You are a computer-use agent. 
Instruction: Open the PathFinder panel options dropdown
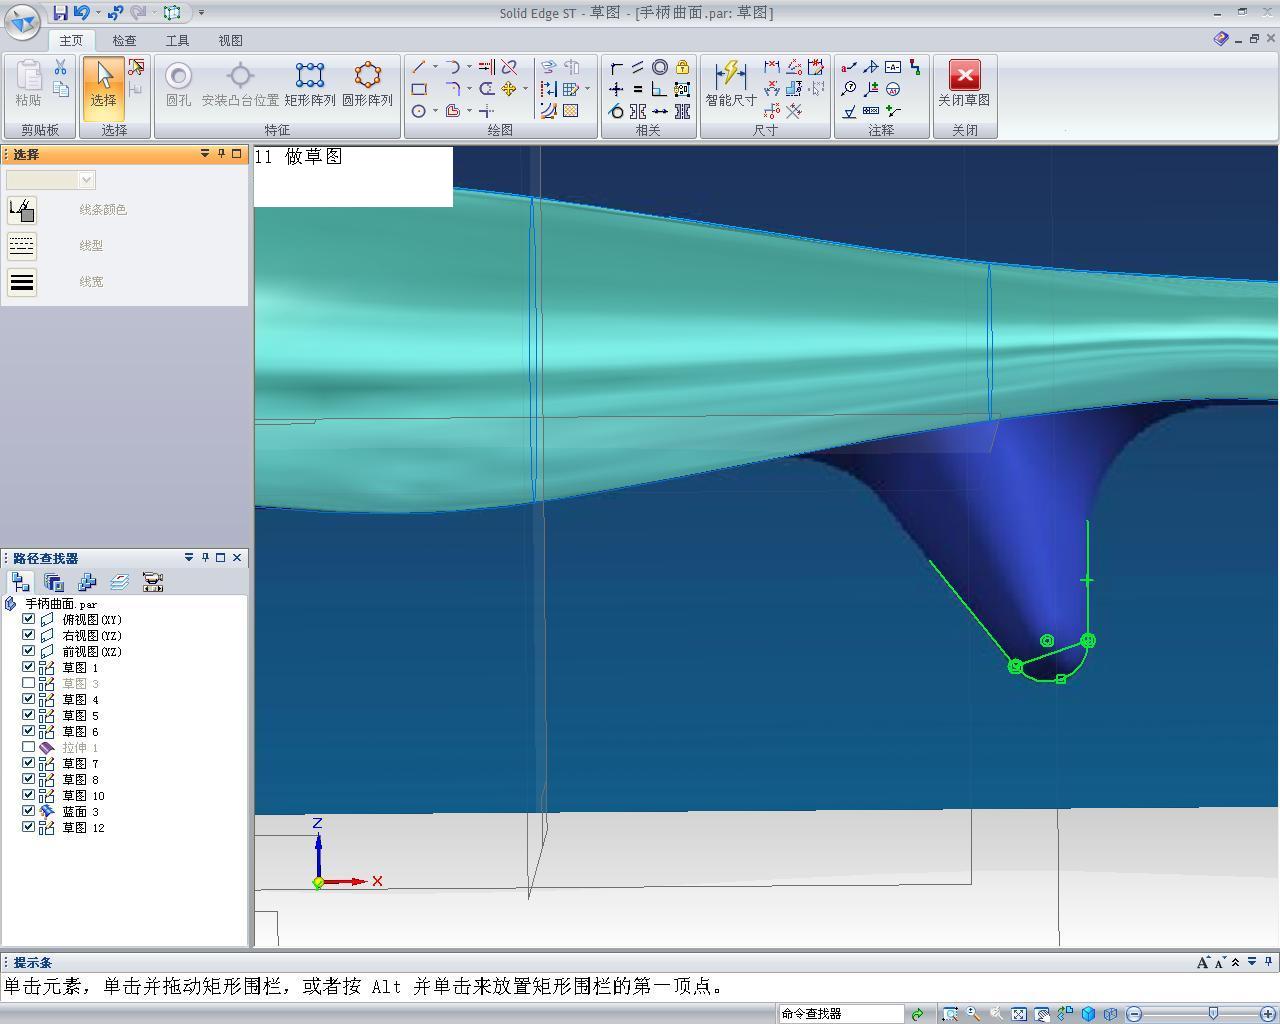pyautogui.click(x=189, y=558)
